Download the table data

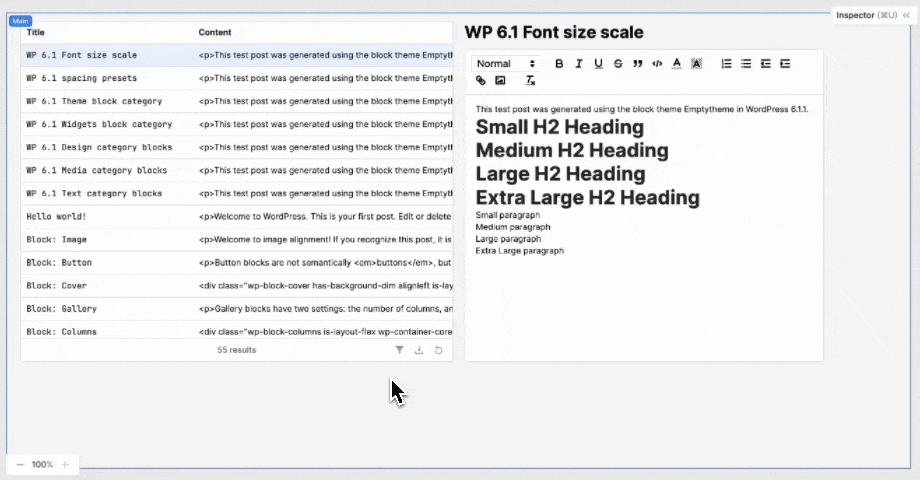pyautogui.click(x=419, y=350)
